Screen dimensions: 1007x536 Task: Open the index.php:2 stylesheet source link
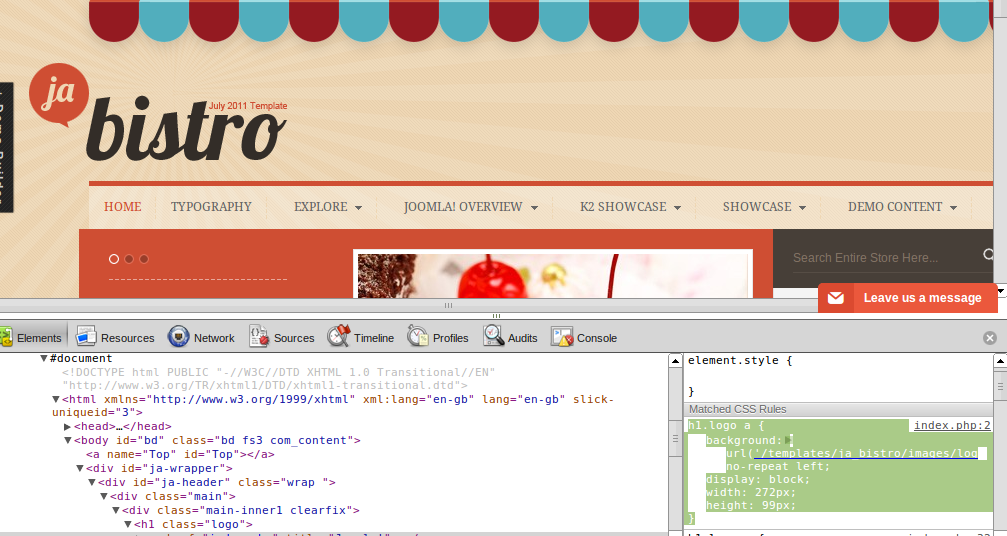click(951, 426)
